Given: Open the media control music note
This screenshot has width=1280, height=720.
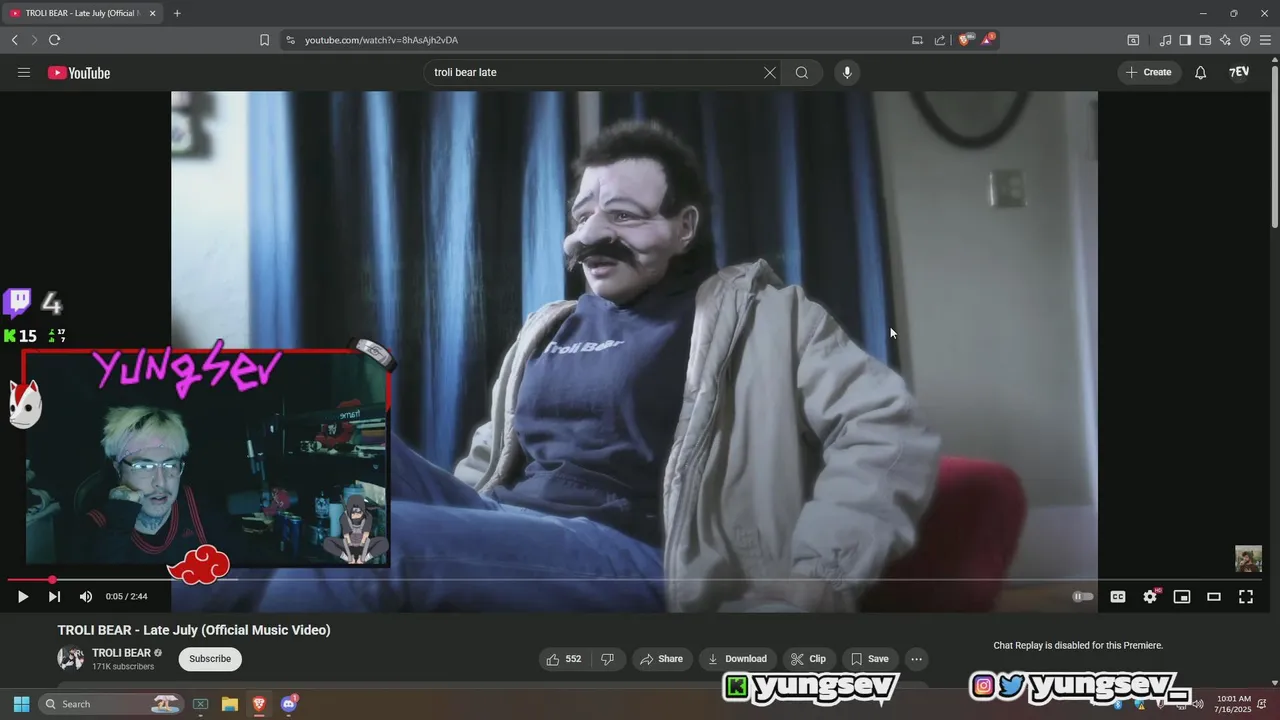Looking at the screenshot, I should pyautogui.click(x=1165, y=40).
